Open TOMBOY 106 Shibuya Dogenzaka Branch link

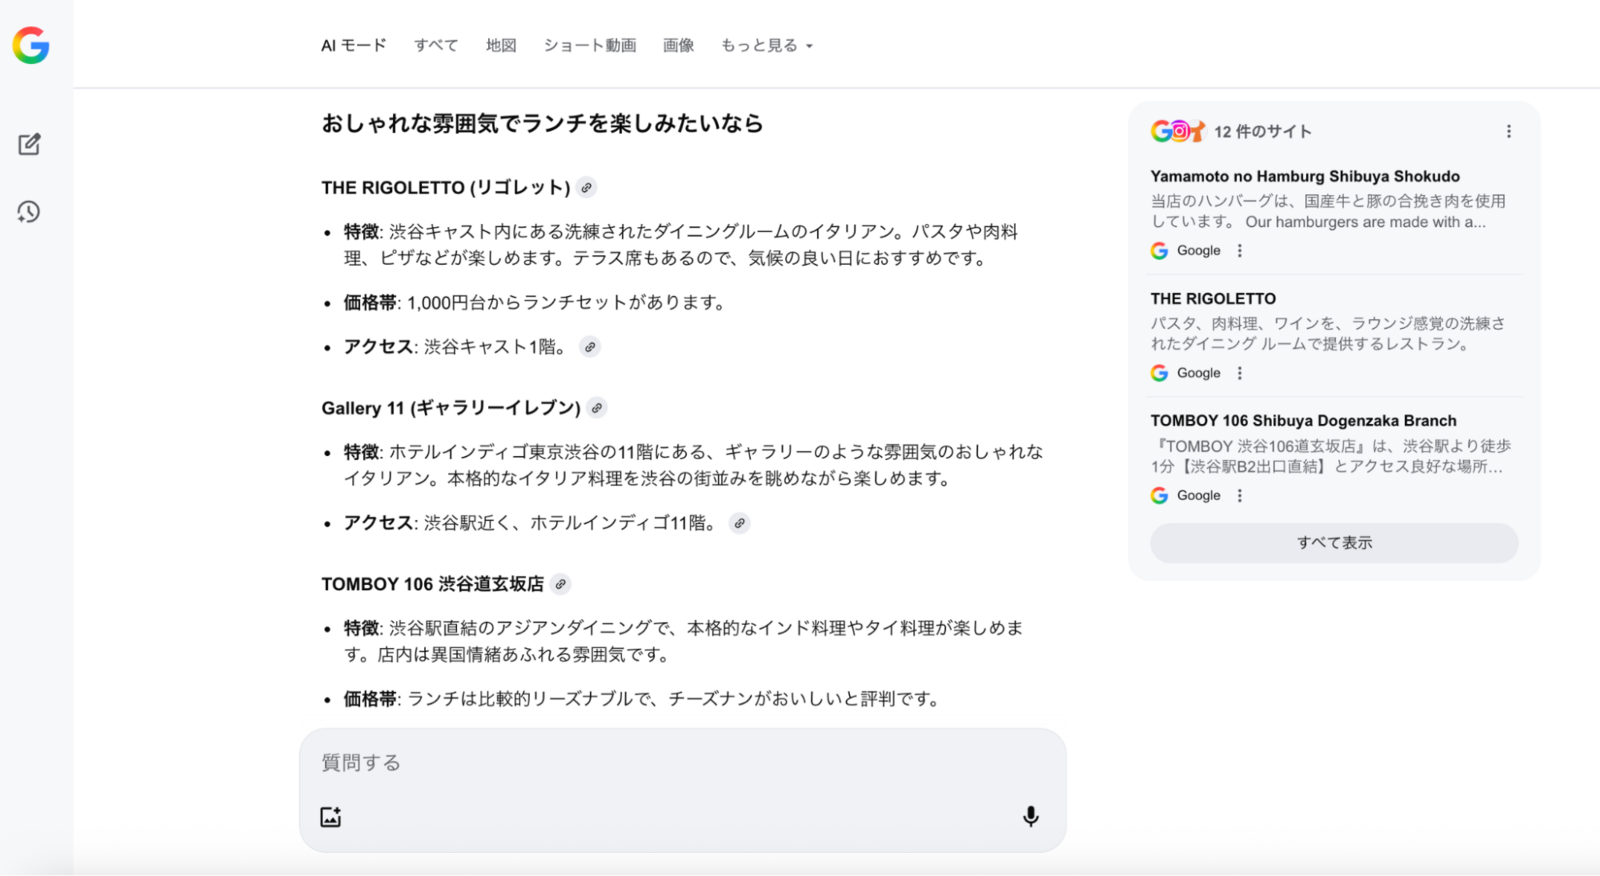click(x=1303, y=420)
